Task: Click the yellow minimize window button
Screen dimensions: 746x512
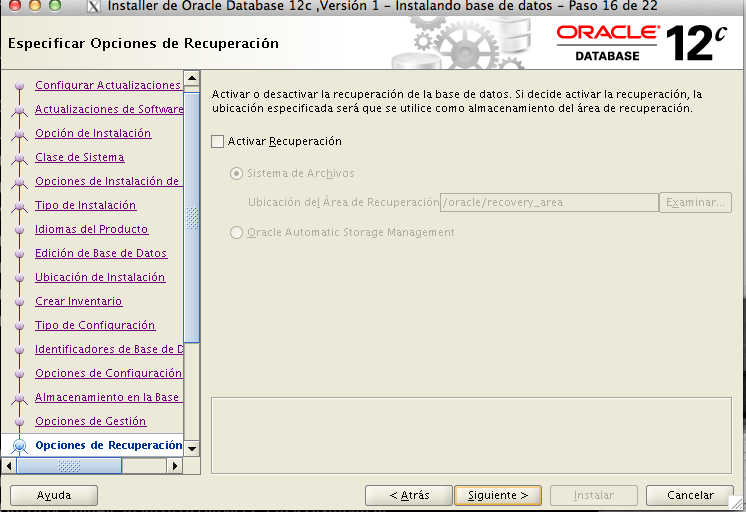Action: click(x=35, y=5)
